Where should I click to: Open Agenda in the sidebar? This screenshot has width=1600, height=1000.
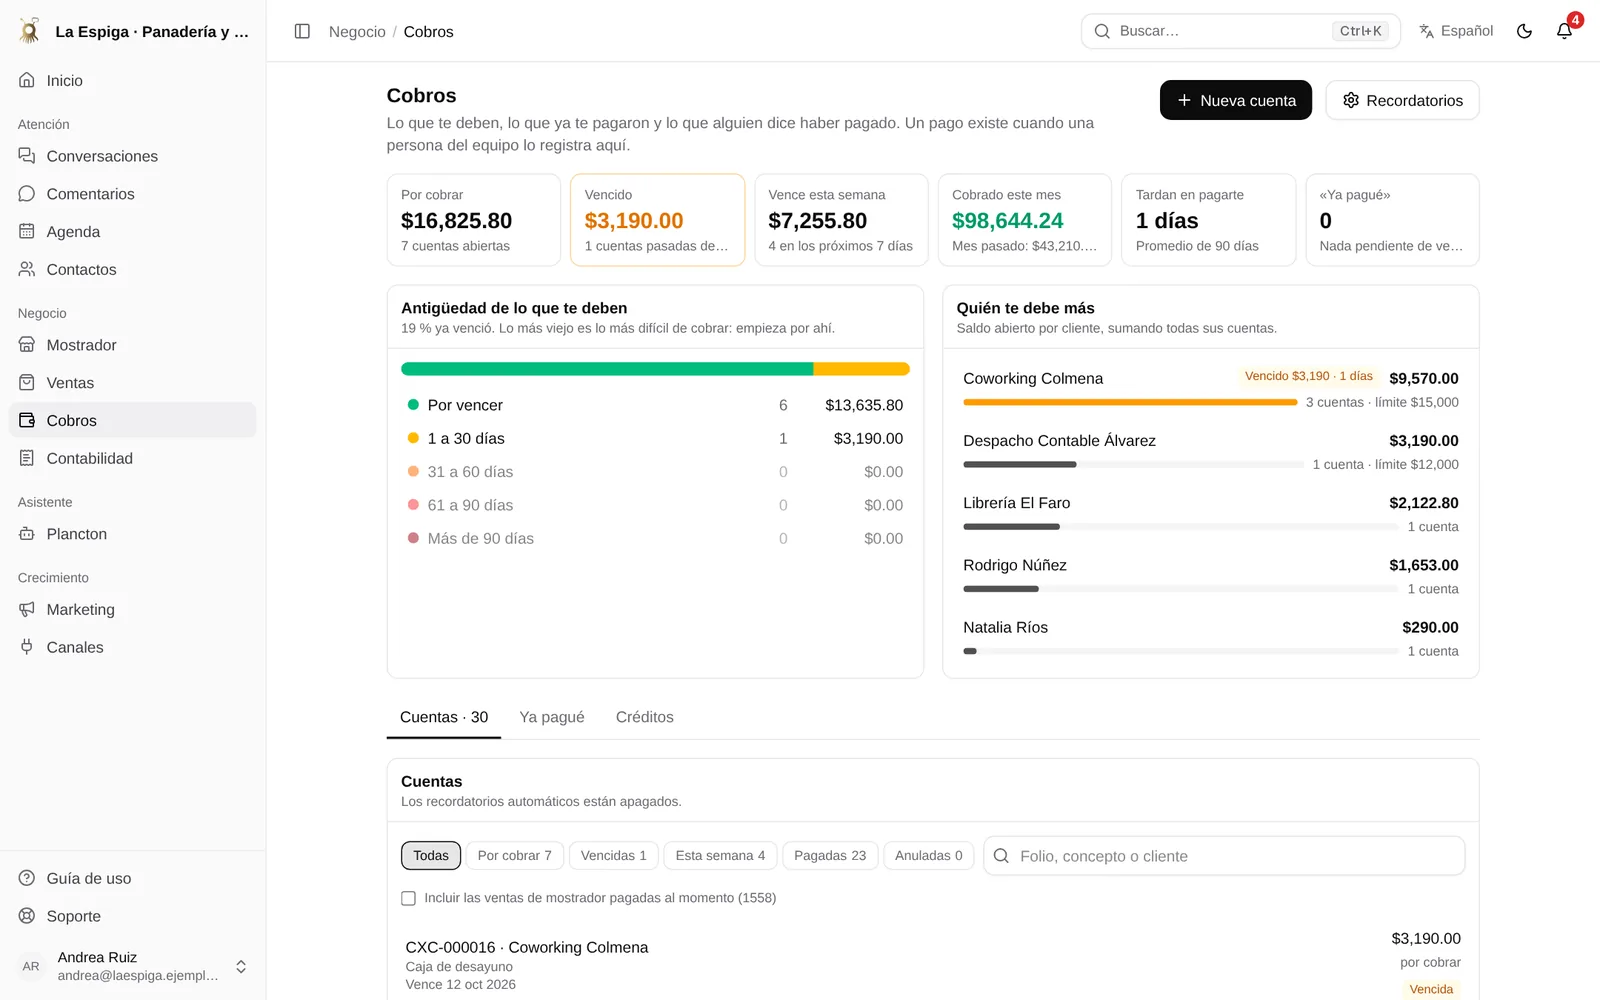[132, 232]
